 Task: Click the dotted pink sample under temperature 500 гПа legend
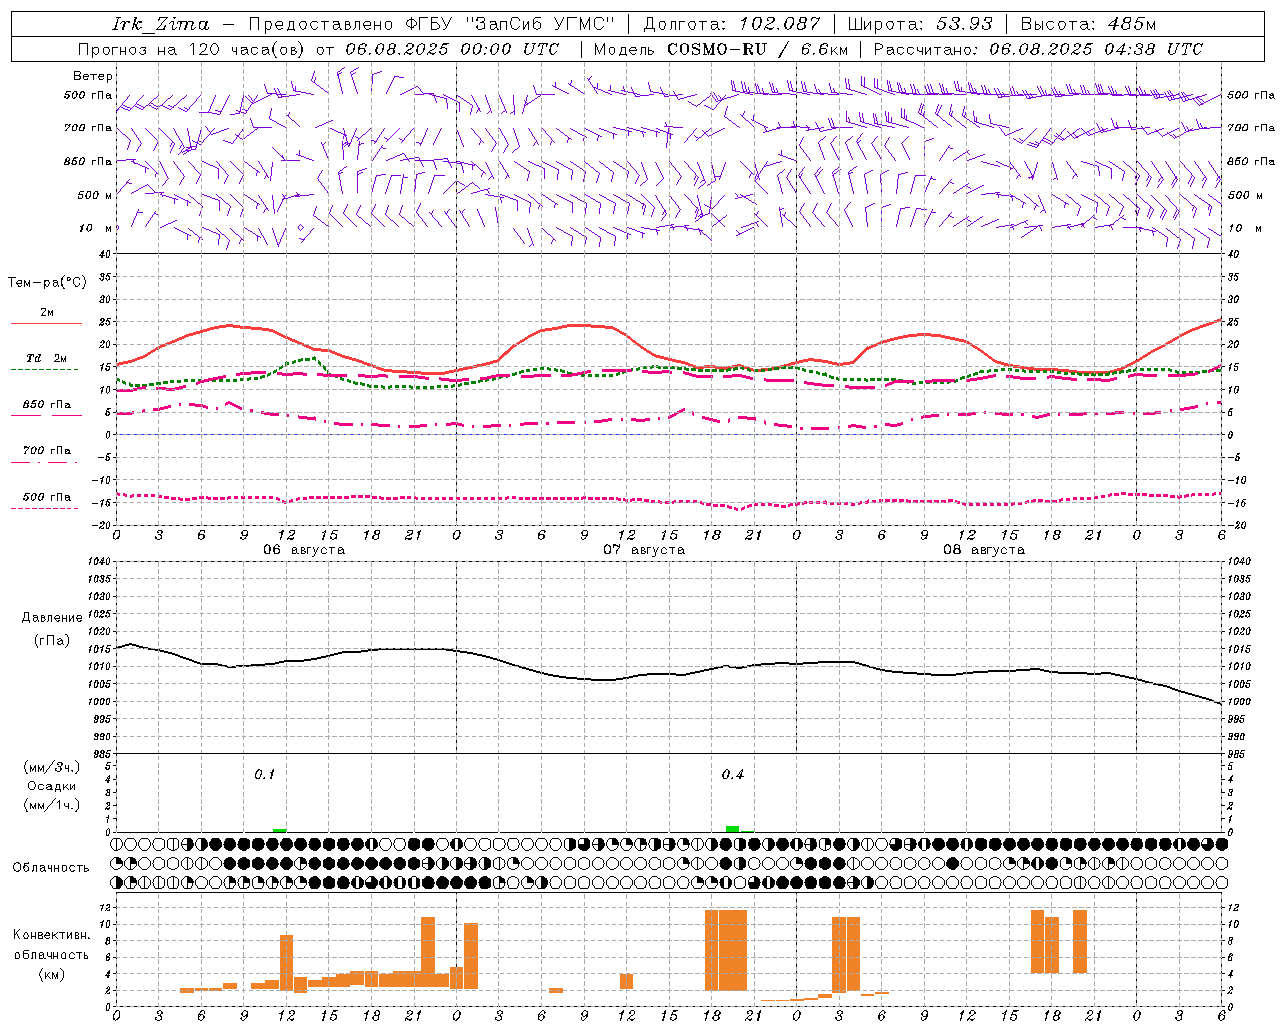pos(46,508)
